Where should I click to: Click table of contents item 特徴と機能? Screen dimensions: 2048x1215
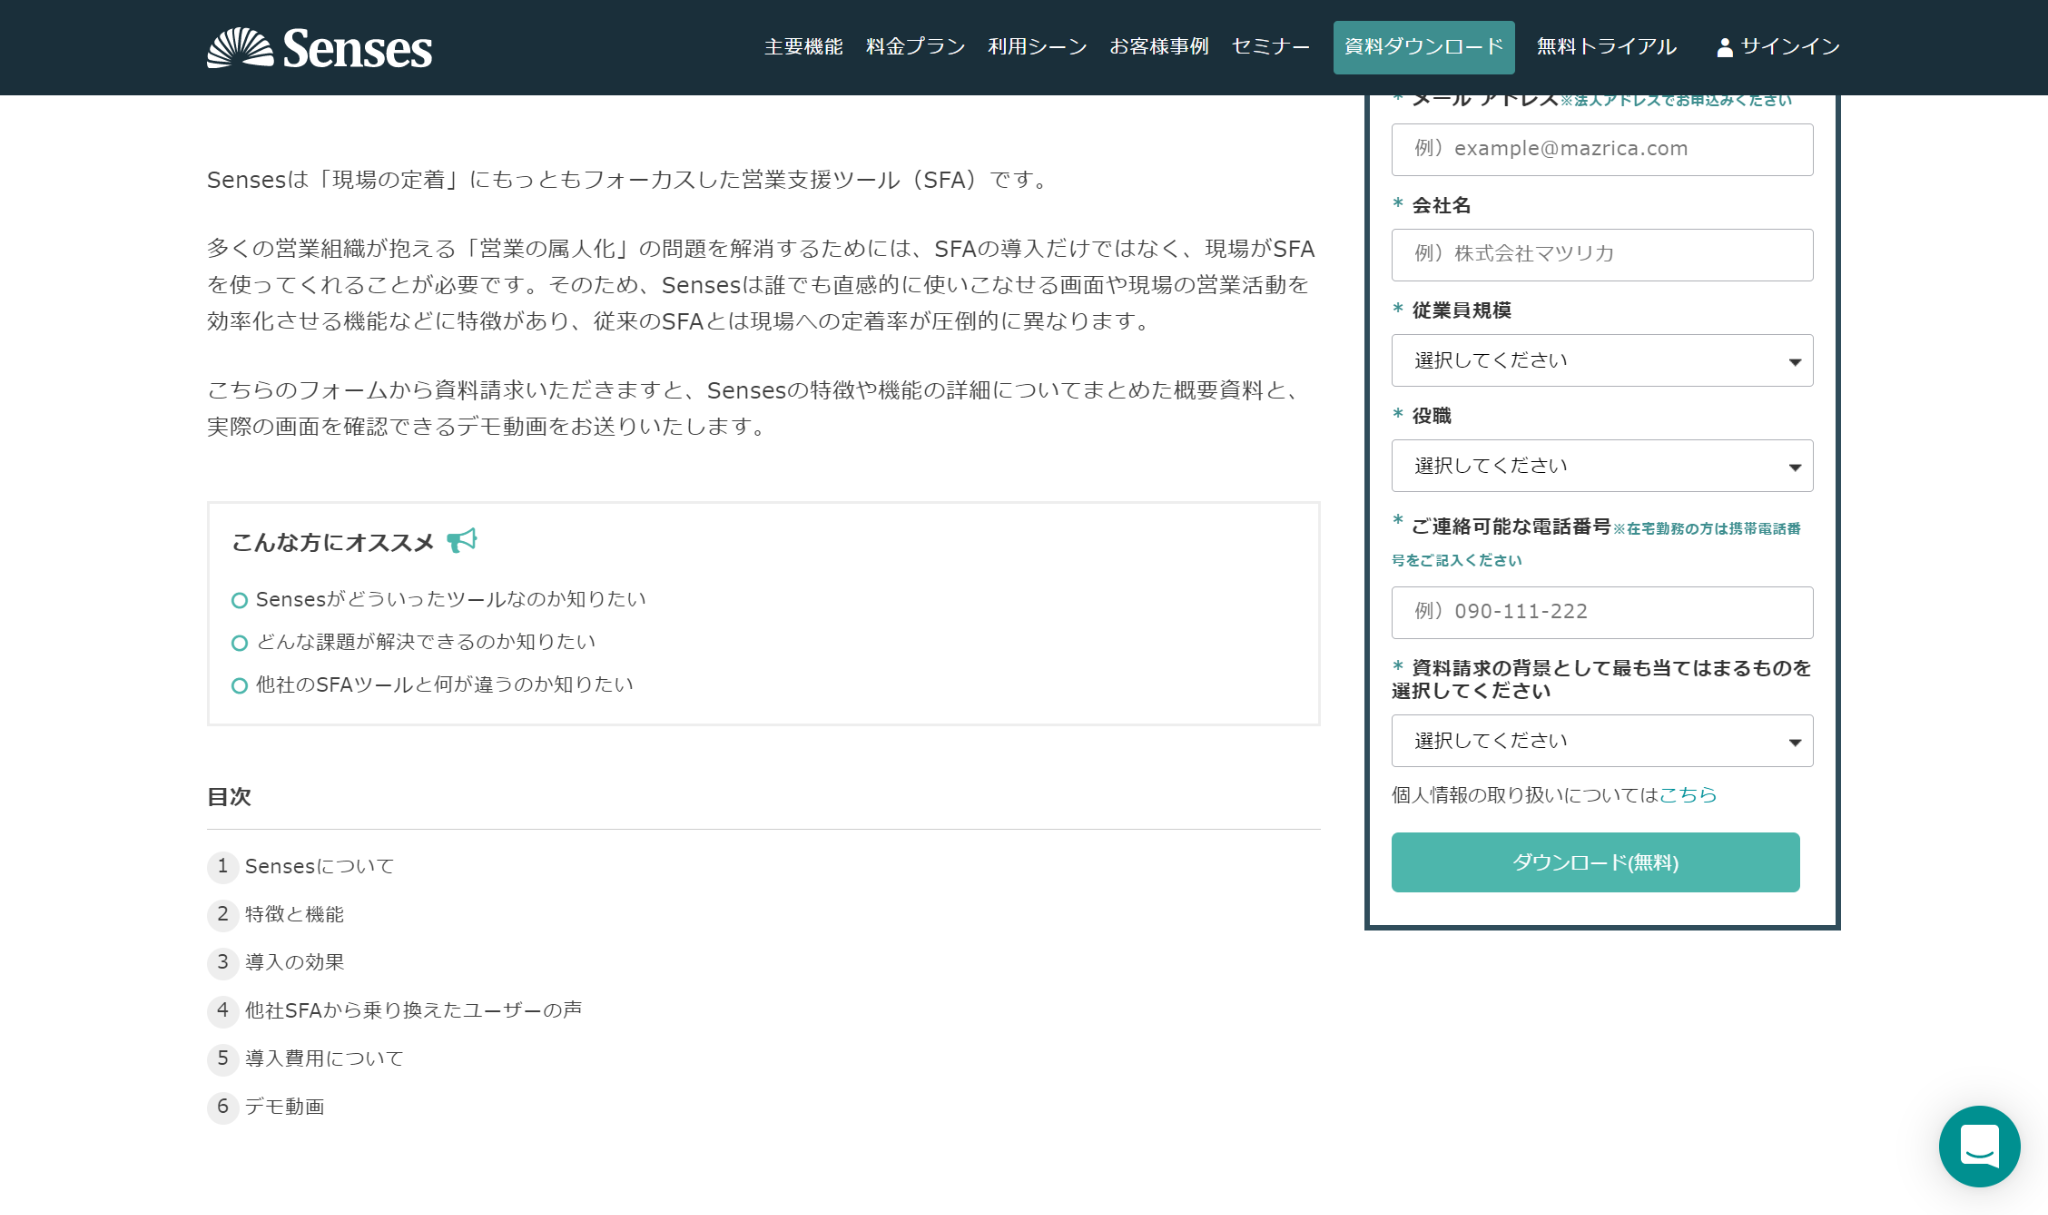click(294, 914)
